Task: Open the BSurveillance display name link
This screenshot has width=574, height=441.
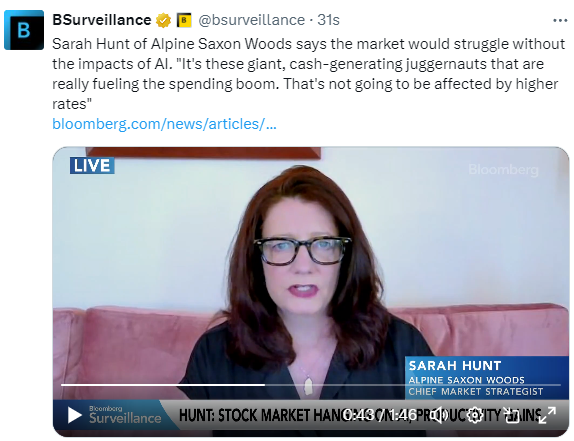Action: click(102, 20)
